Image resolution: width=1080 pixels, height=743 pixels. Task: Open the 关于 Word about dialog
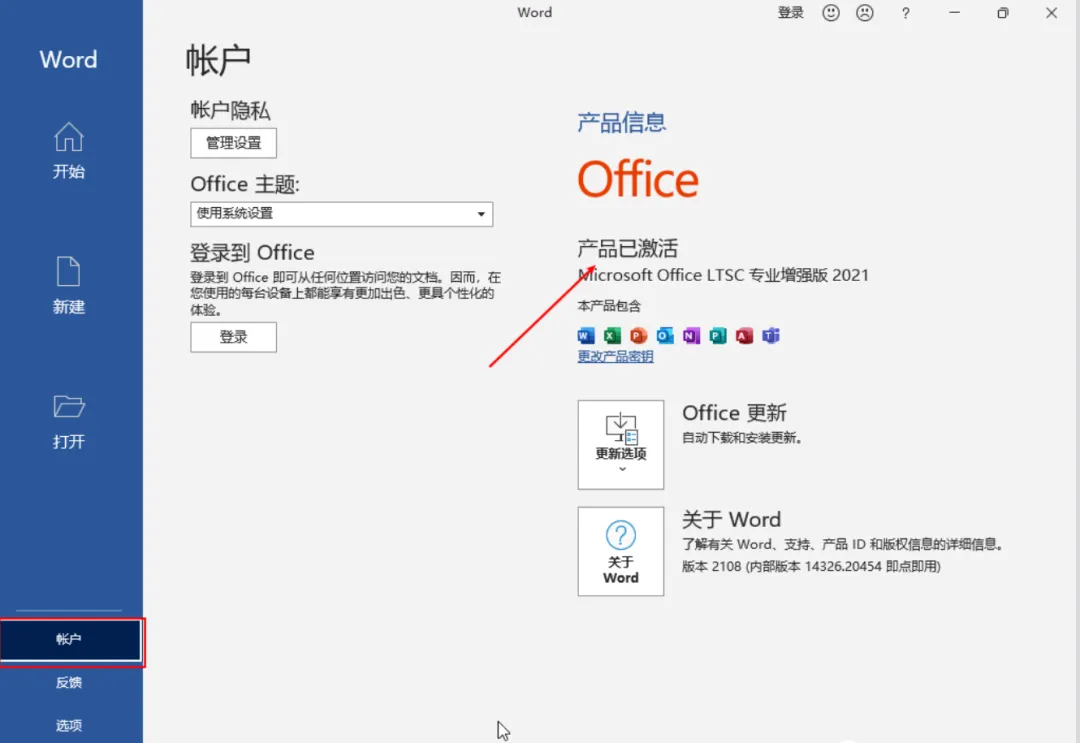click(x=621, y=551)
